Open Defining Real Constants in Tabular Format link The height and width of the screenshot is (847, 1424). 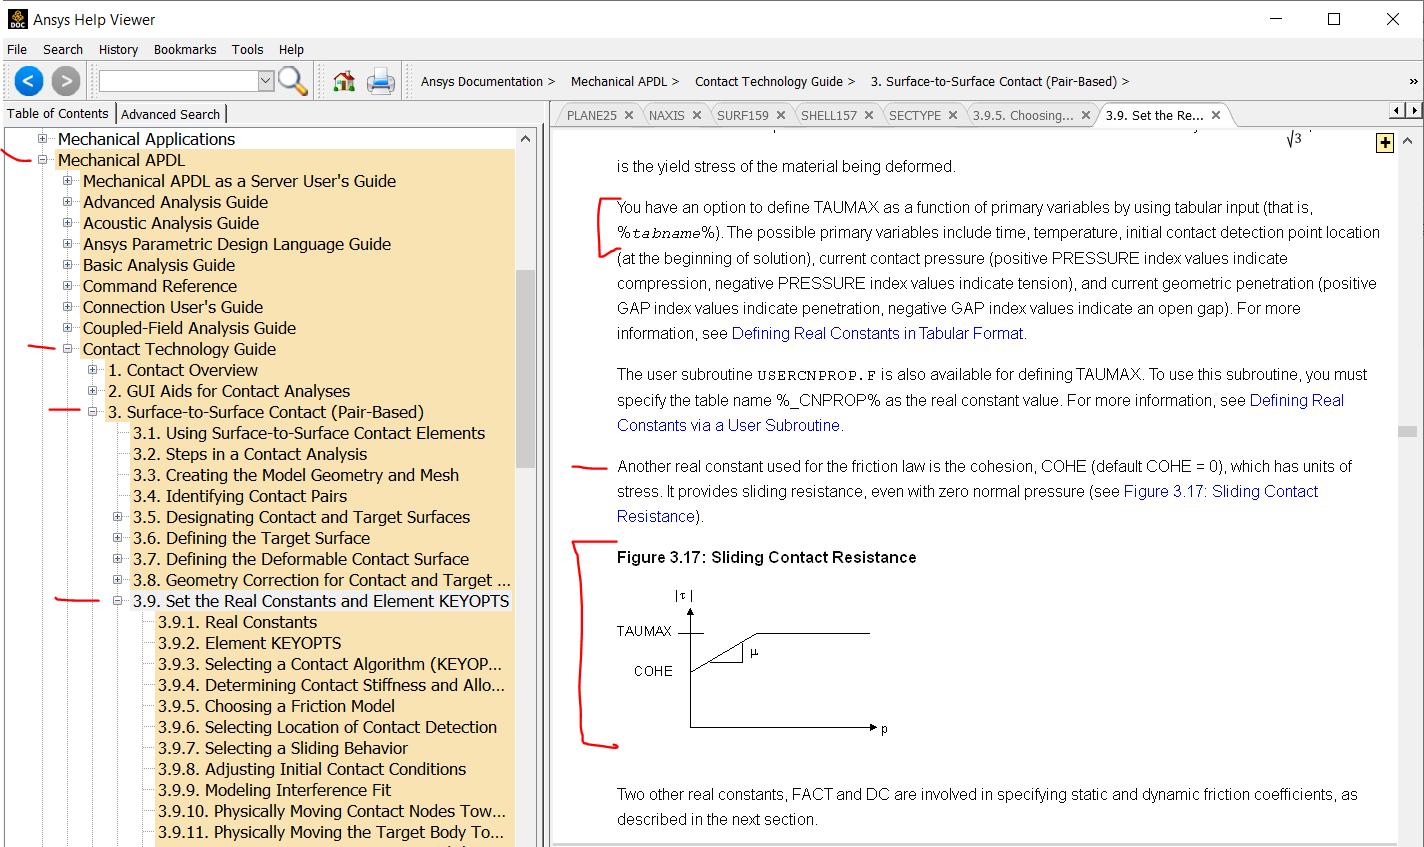point(878,333)
